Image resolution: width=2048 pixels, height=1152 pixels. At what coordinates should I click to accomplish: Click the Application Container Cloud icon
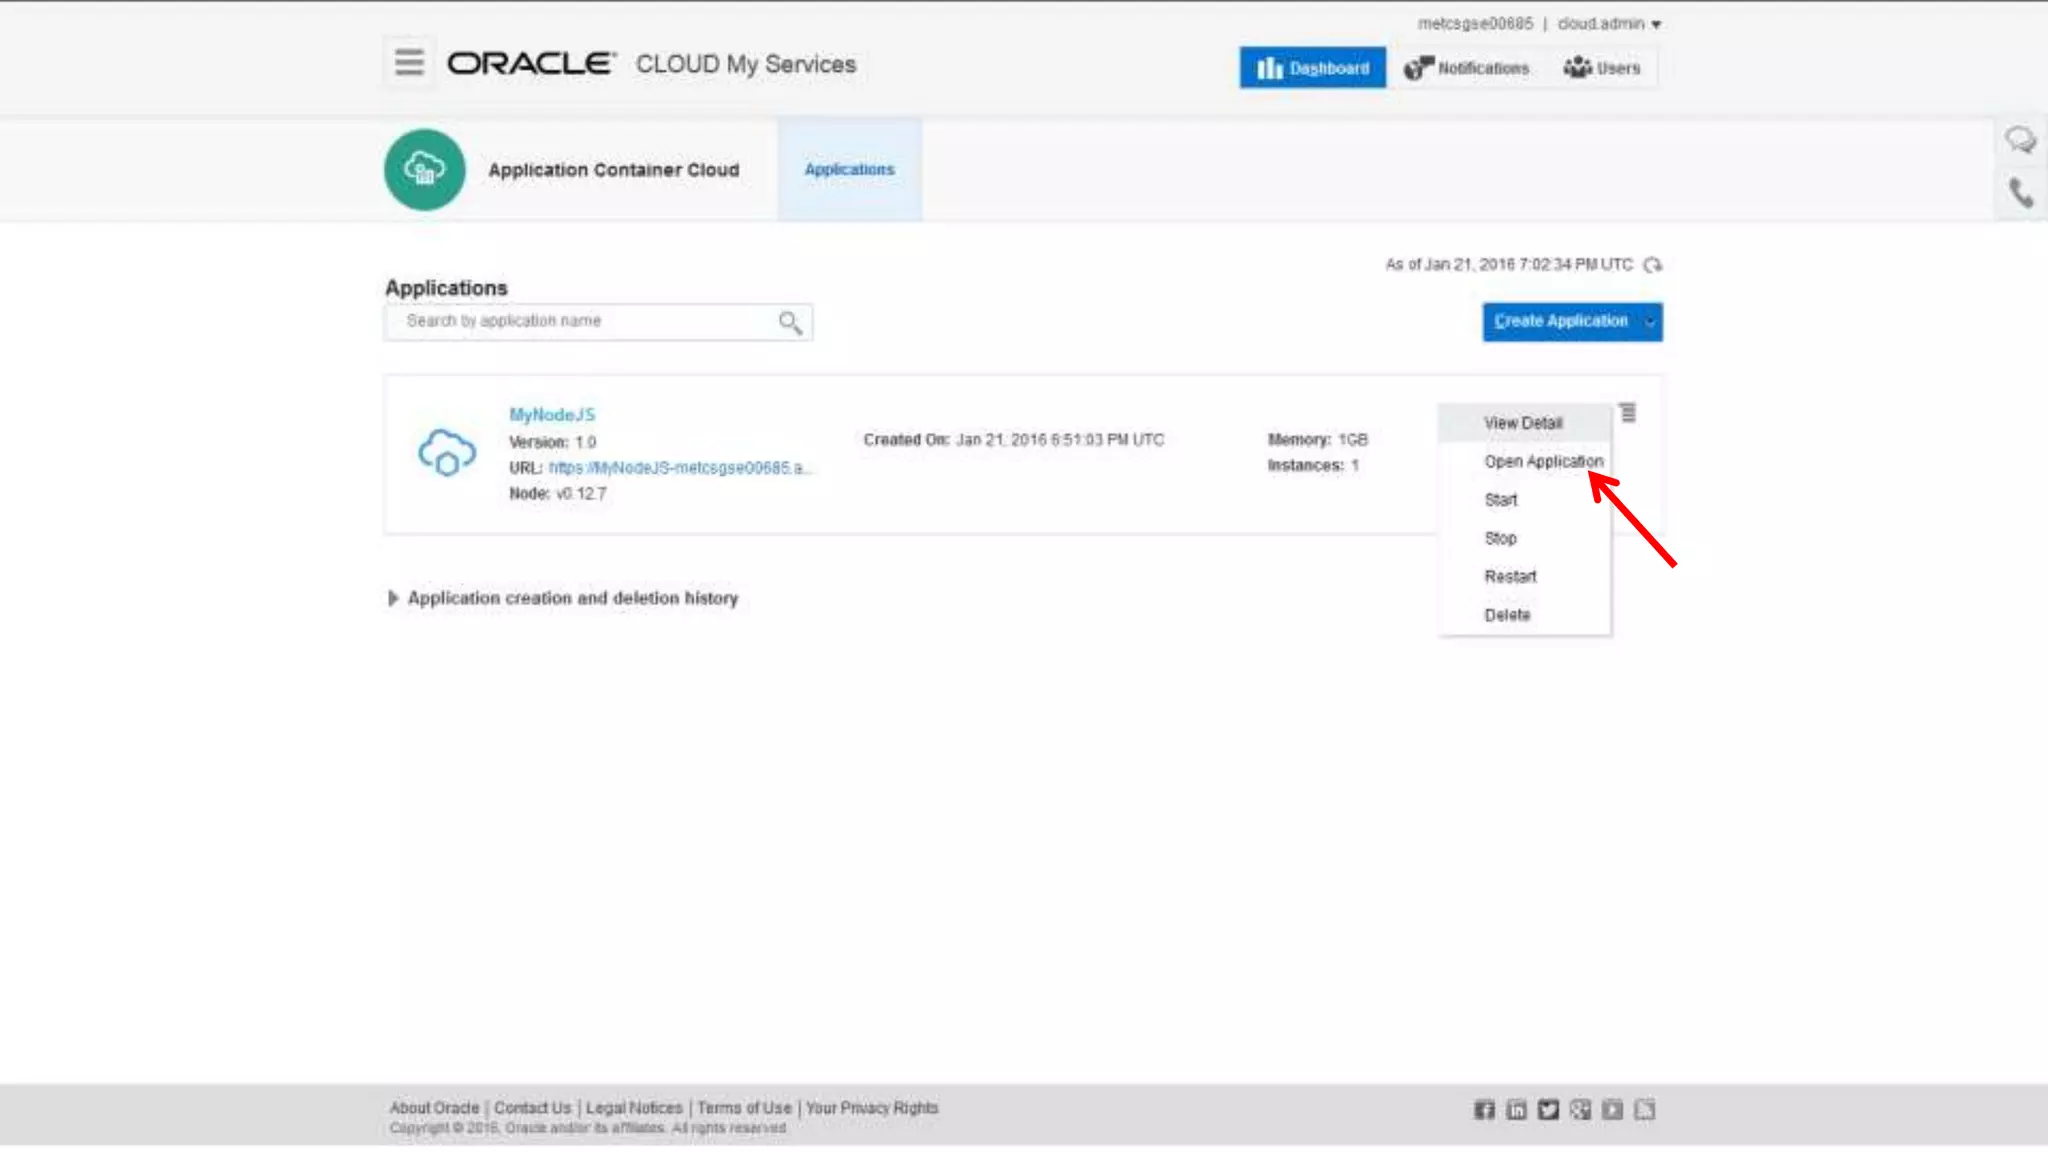(424, 170)
